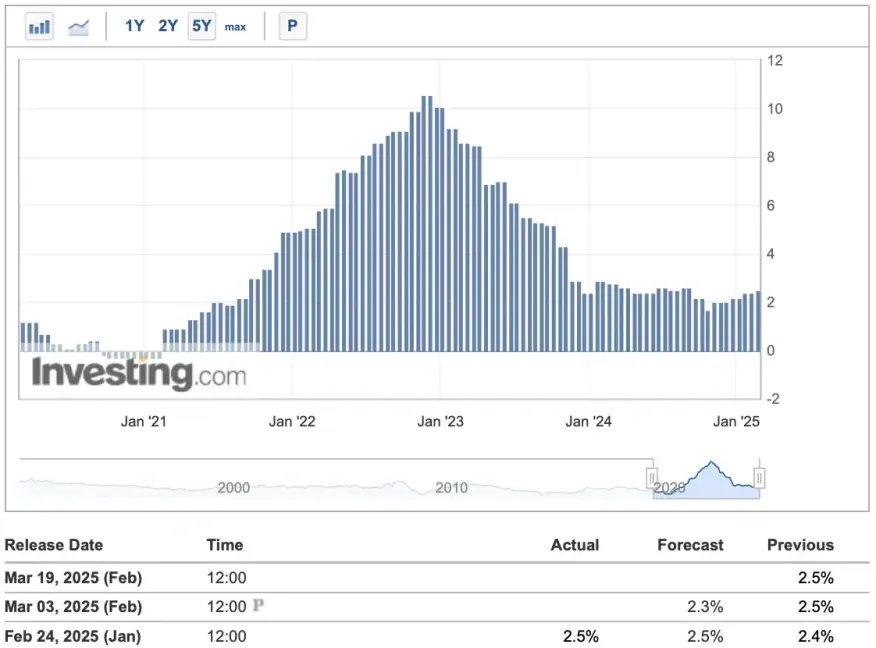Screen dimensions: 876x648
Task: Click the preliminary P icon beside 12:00
Action: click(258, 606)
